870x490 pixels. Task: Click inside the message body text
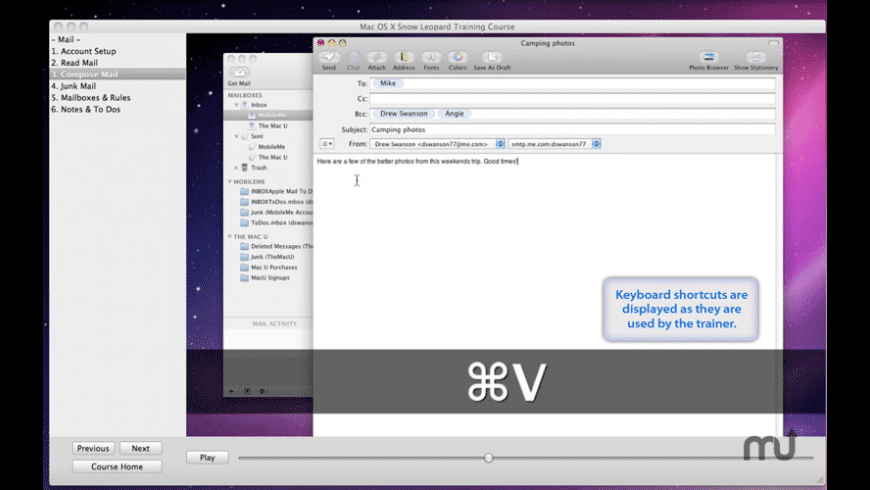[x=417, y=161]
